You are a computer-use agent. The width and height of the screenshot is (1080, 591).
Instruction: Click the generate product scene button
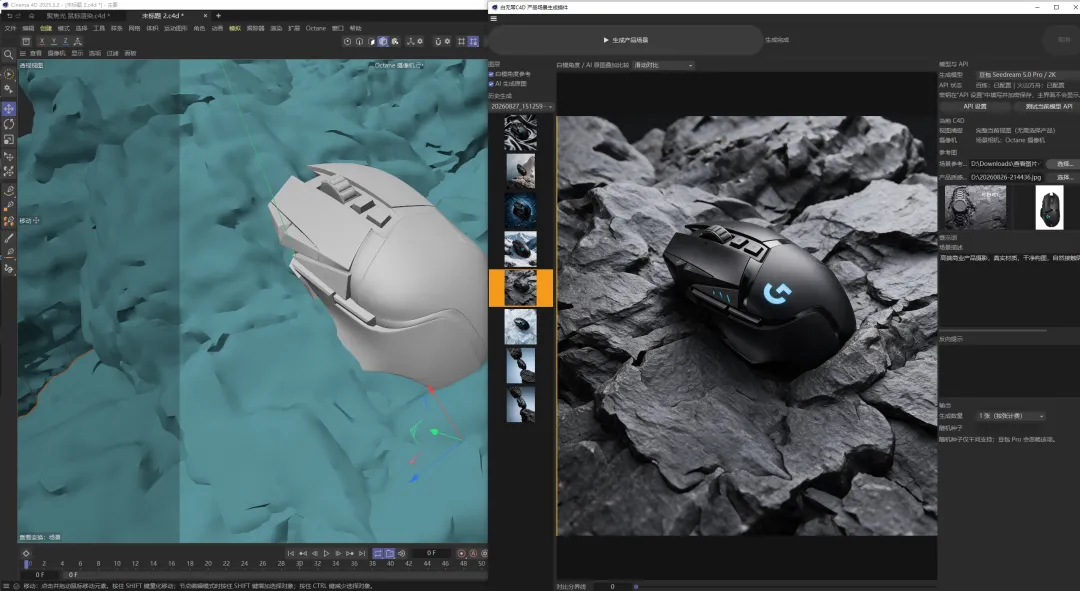(625, 40)
